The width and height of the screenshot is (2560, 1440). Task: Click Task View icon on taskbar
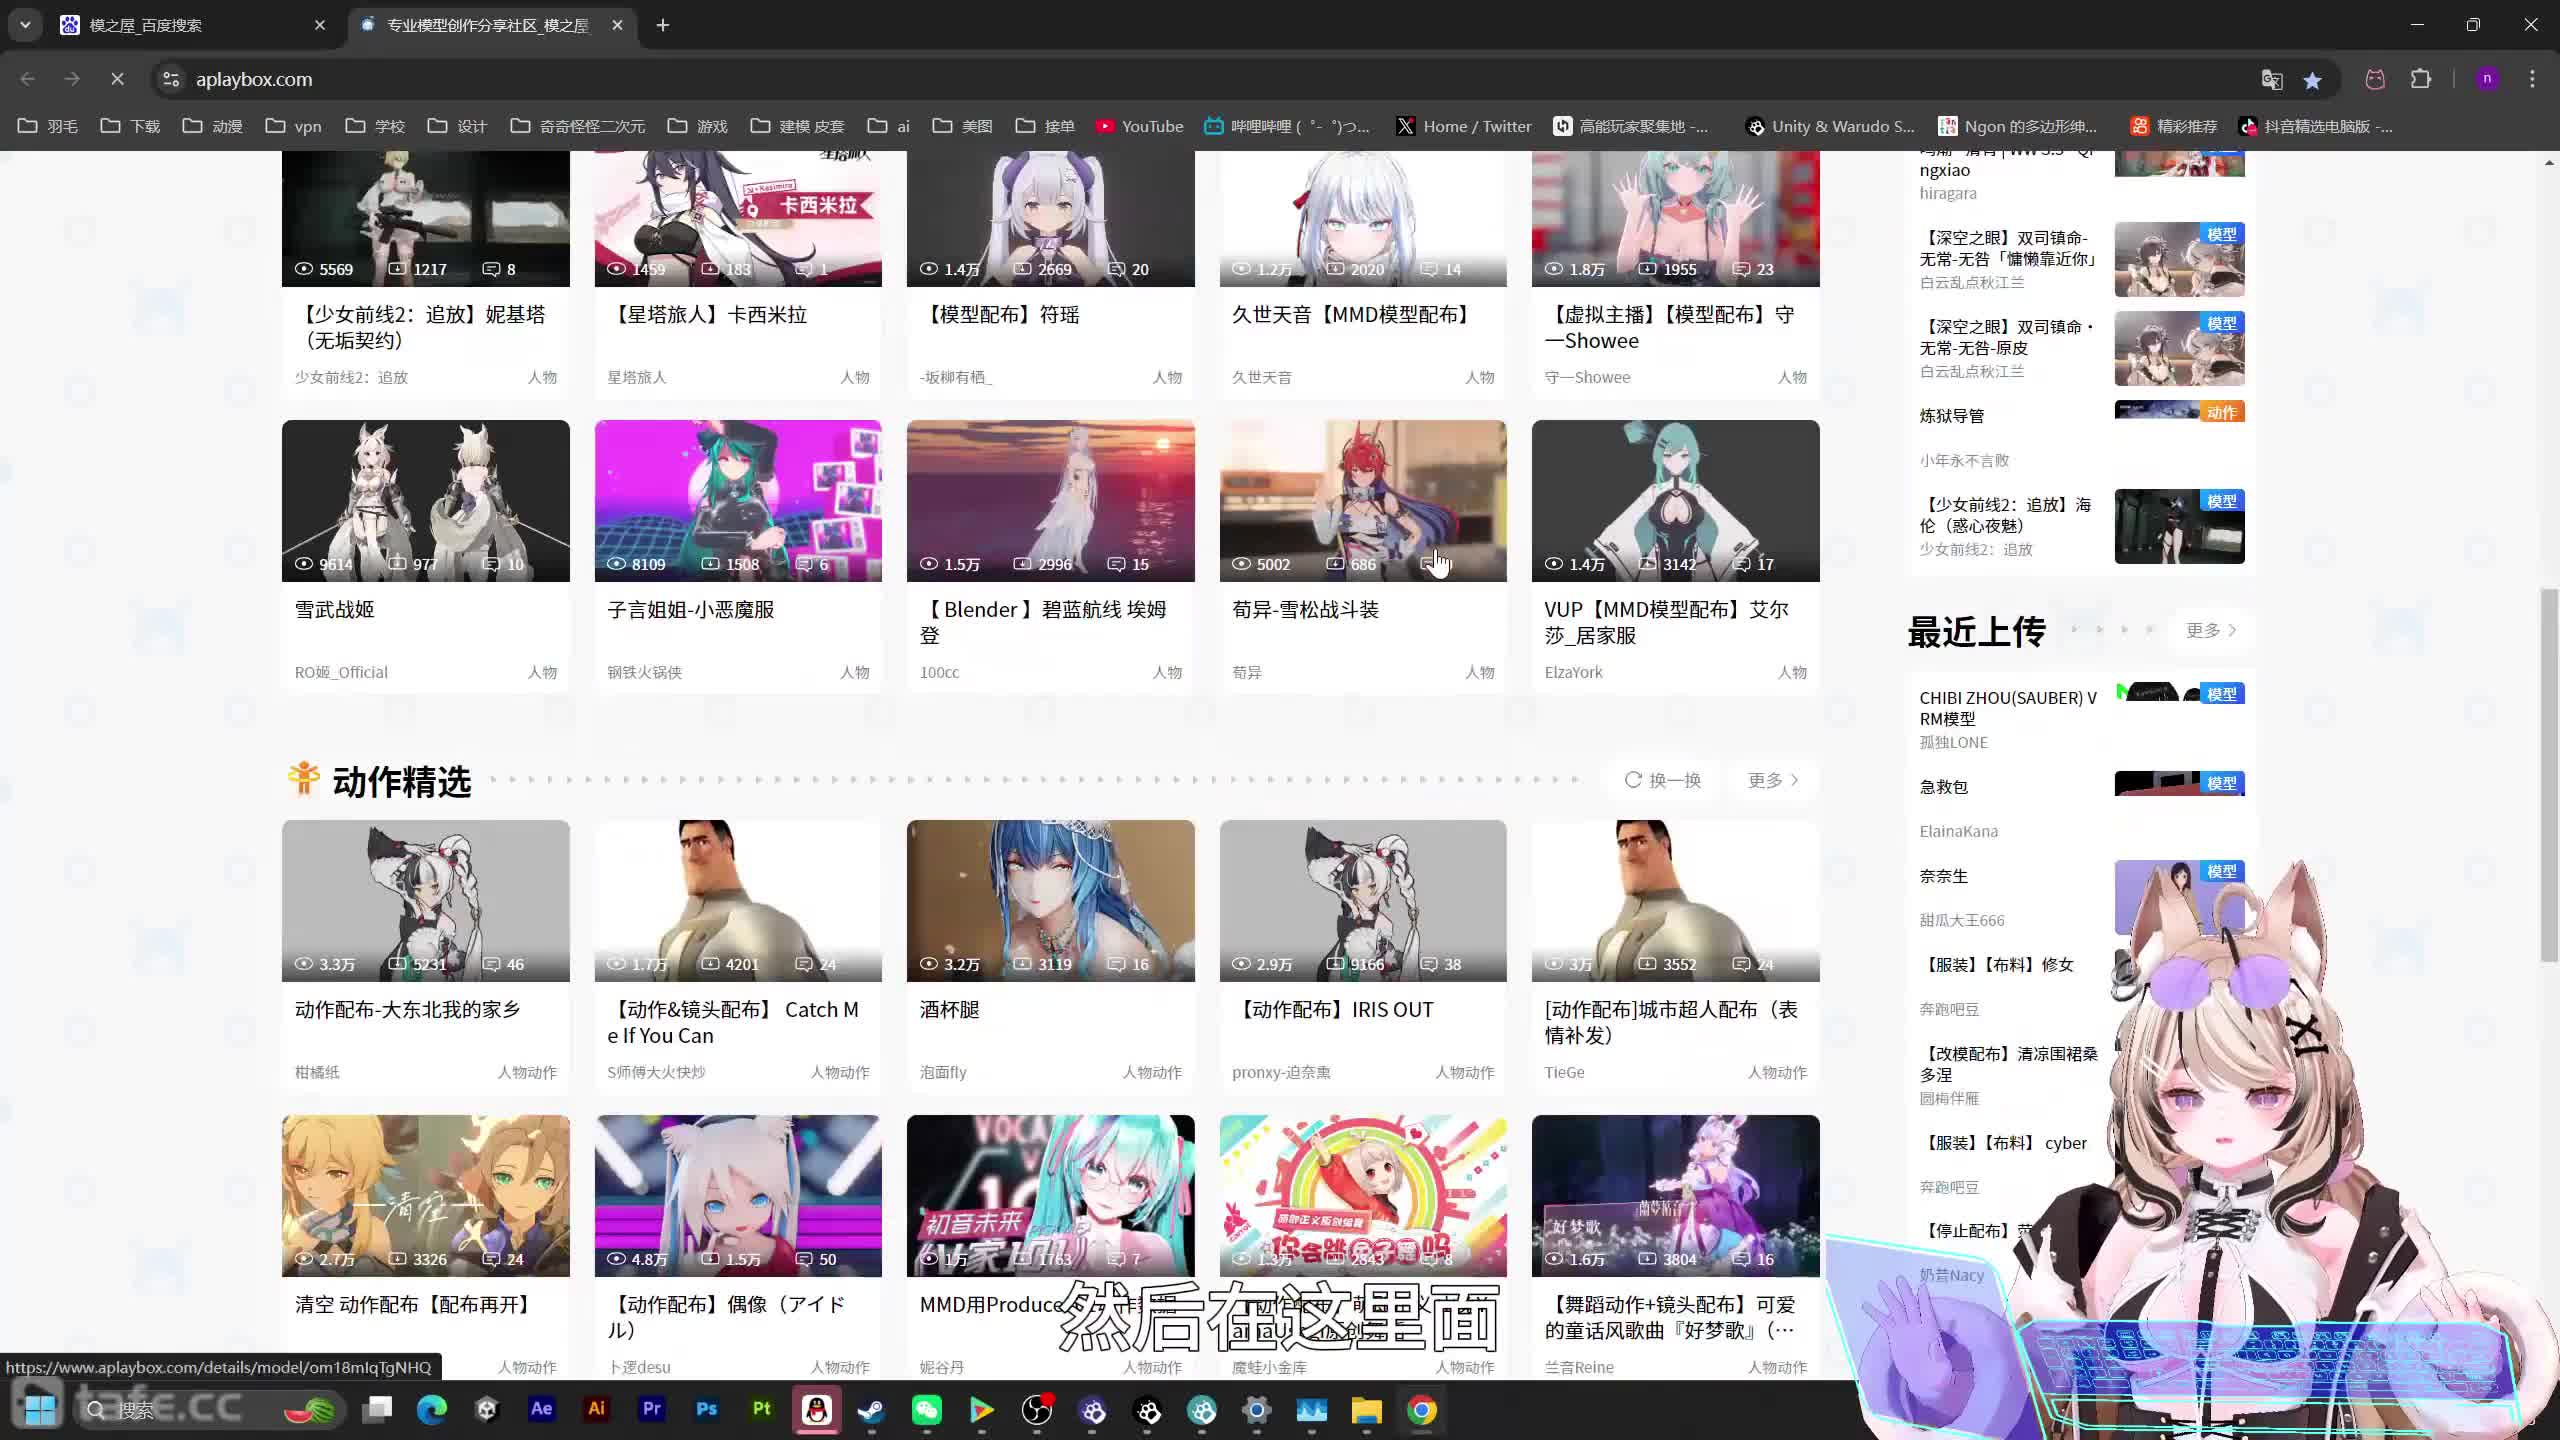click(x=377, y=1410)
